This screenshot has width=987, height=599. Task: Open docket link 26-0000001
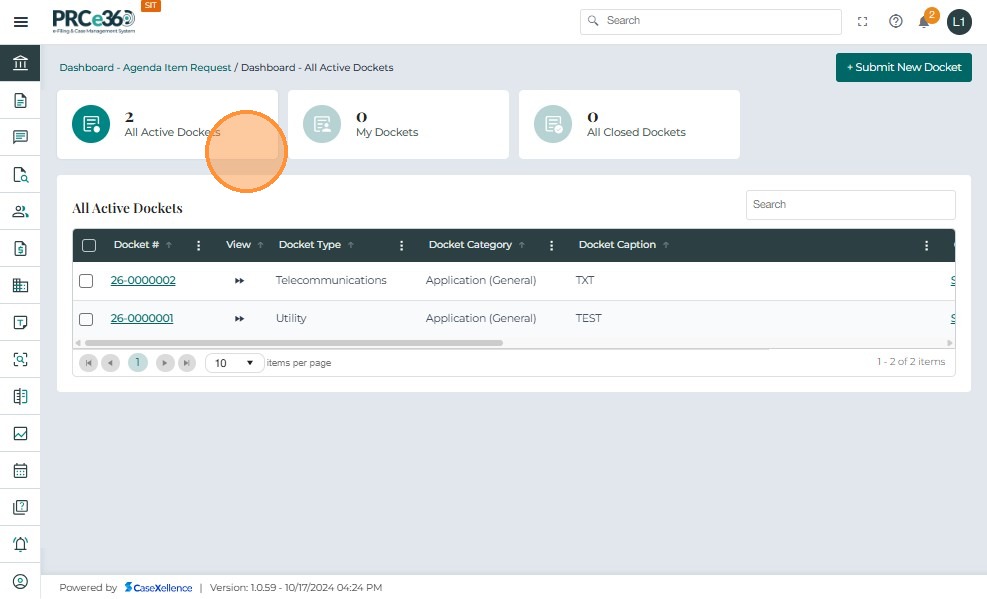tap(142, 319)
